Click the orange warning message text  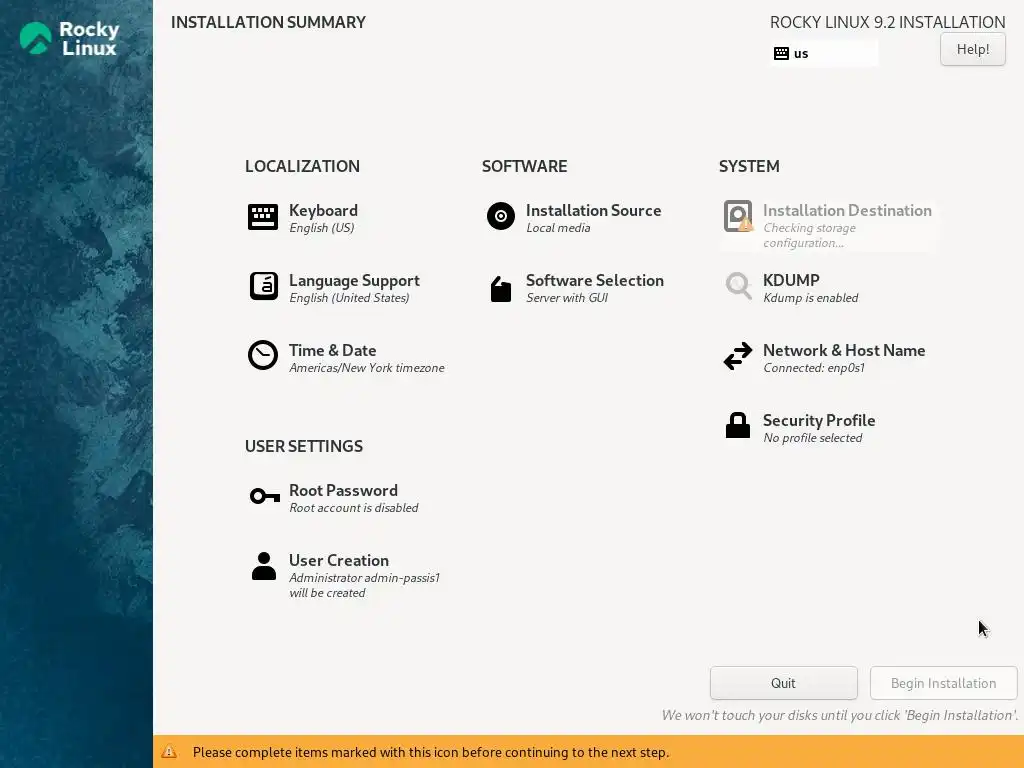pyautogui.click(x=431, y=752)
